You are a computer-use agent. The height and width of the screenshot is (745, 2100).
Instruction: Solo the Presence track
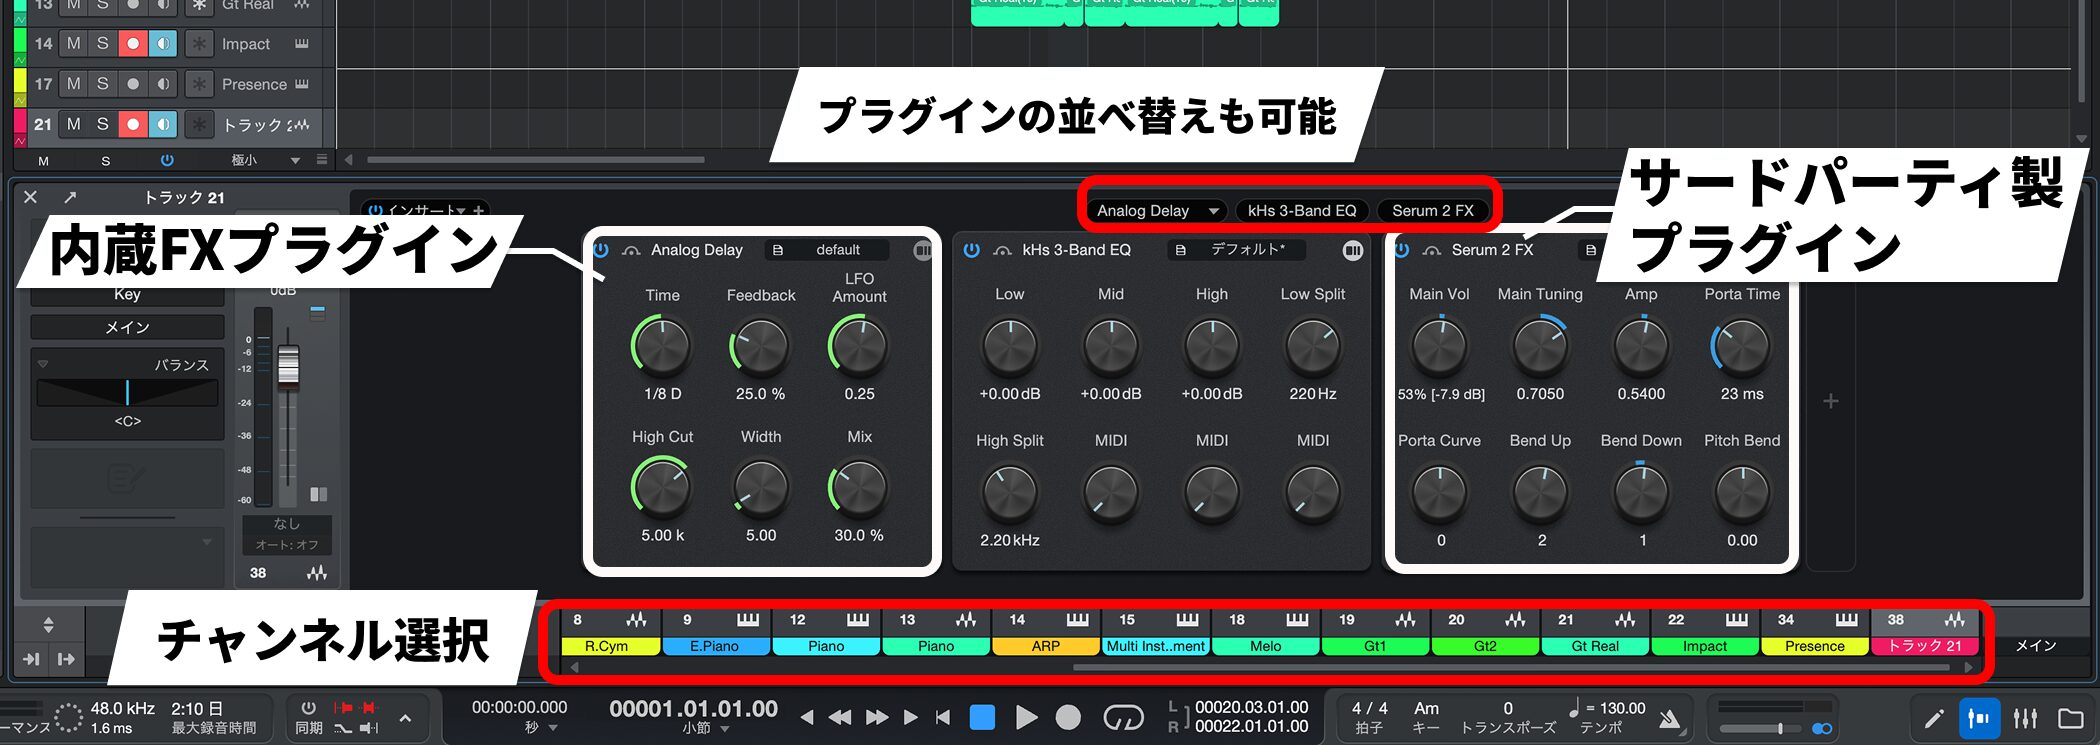coord(102,84)
